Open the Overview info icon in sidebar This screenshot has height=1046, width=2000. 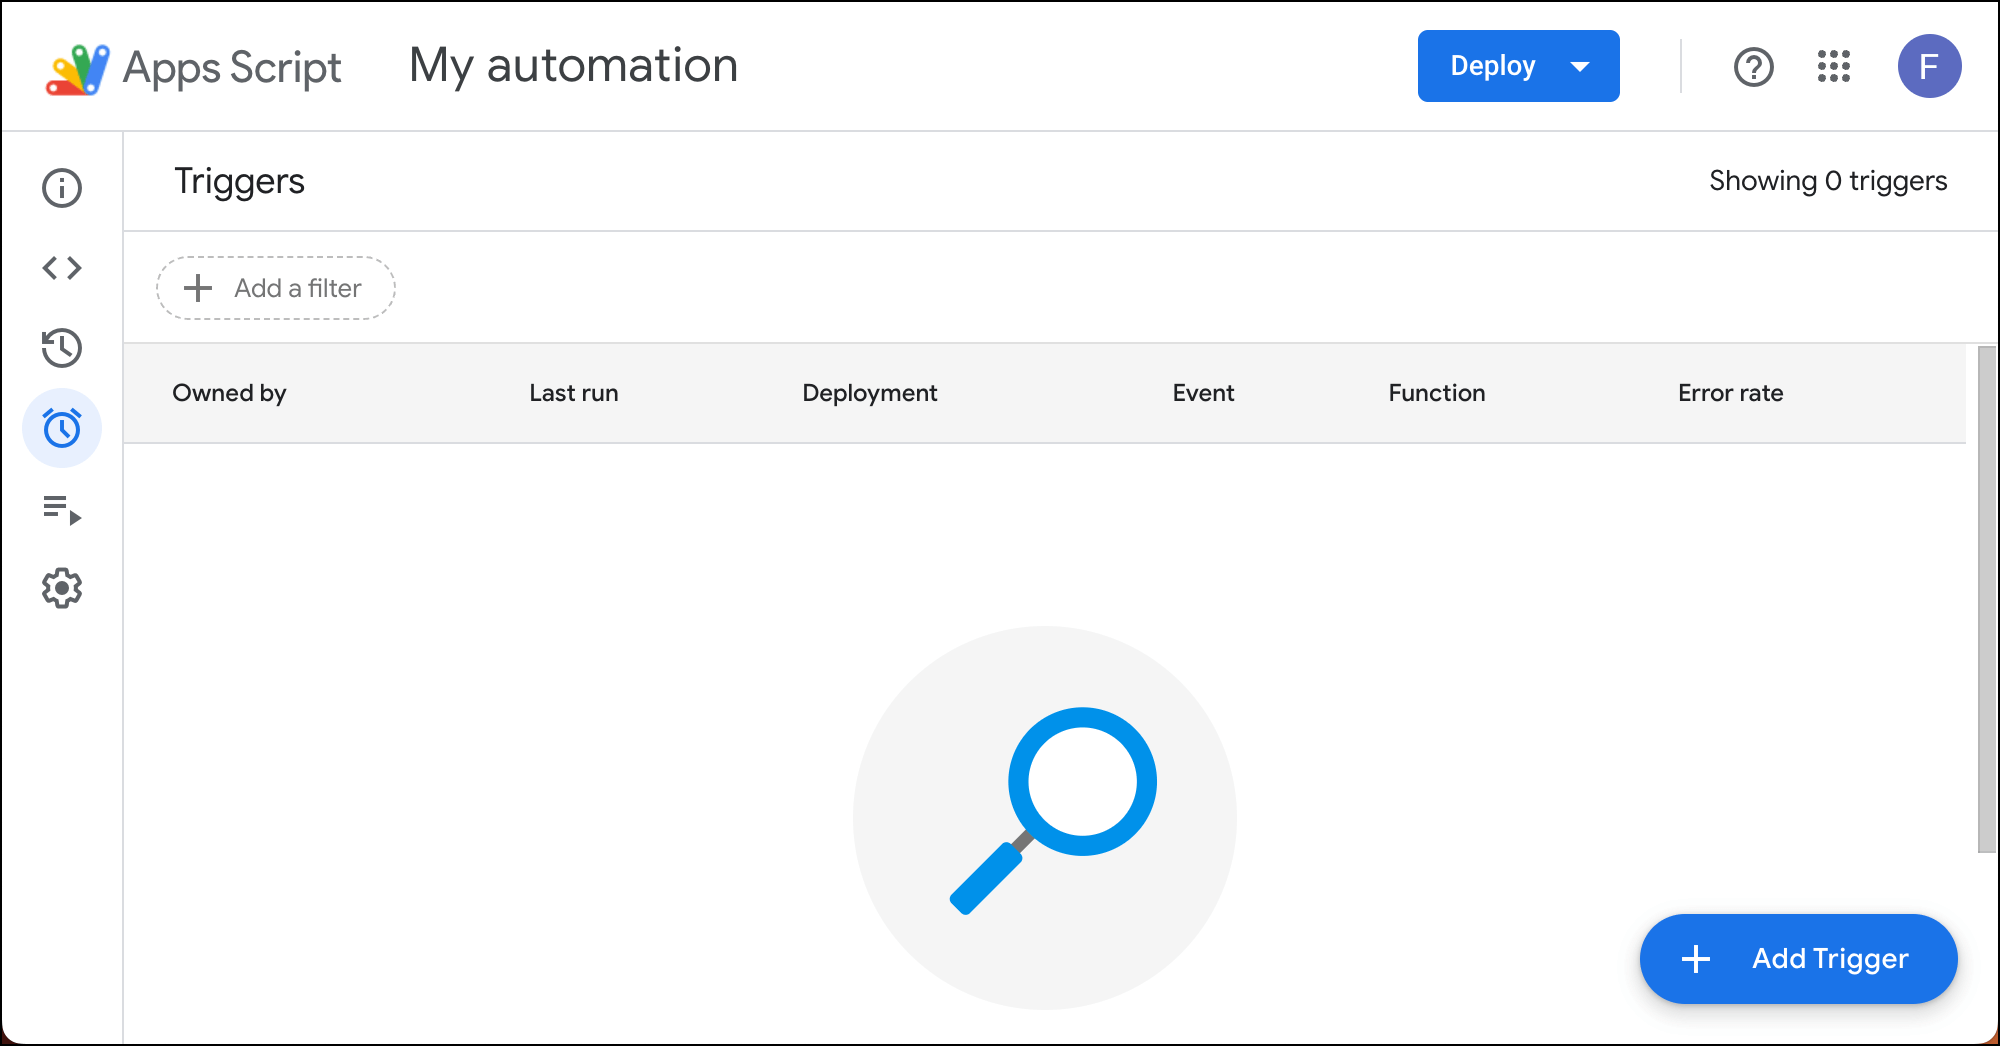62,188
